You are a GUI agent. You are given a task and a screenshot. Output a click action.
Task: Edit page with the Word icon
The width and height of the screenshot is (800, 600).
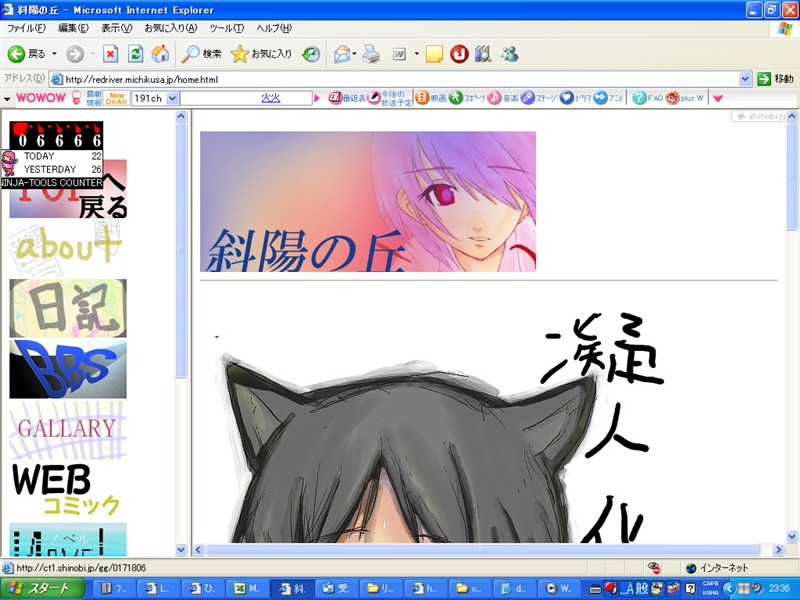click(x=399, y=54)
